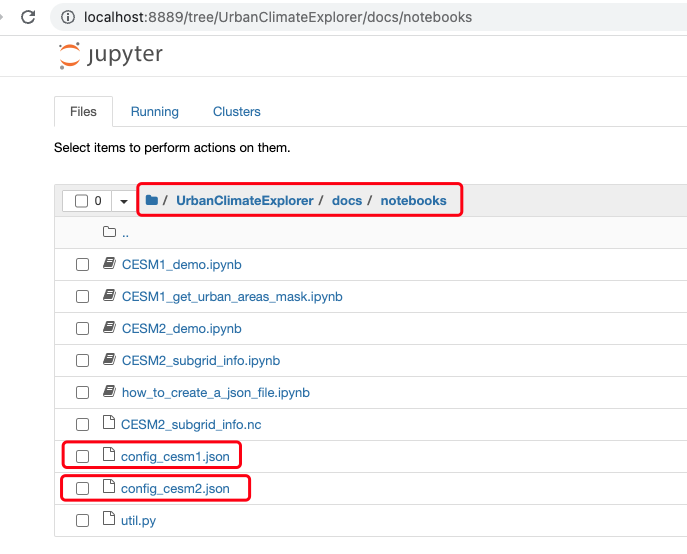
Task: Open the util.py file
Action: click(138, 521)
